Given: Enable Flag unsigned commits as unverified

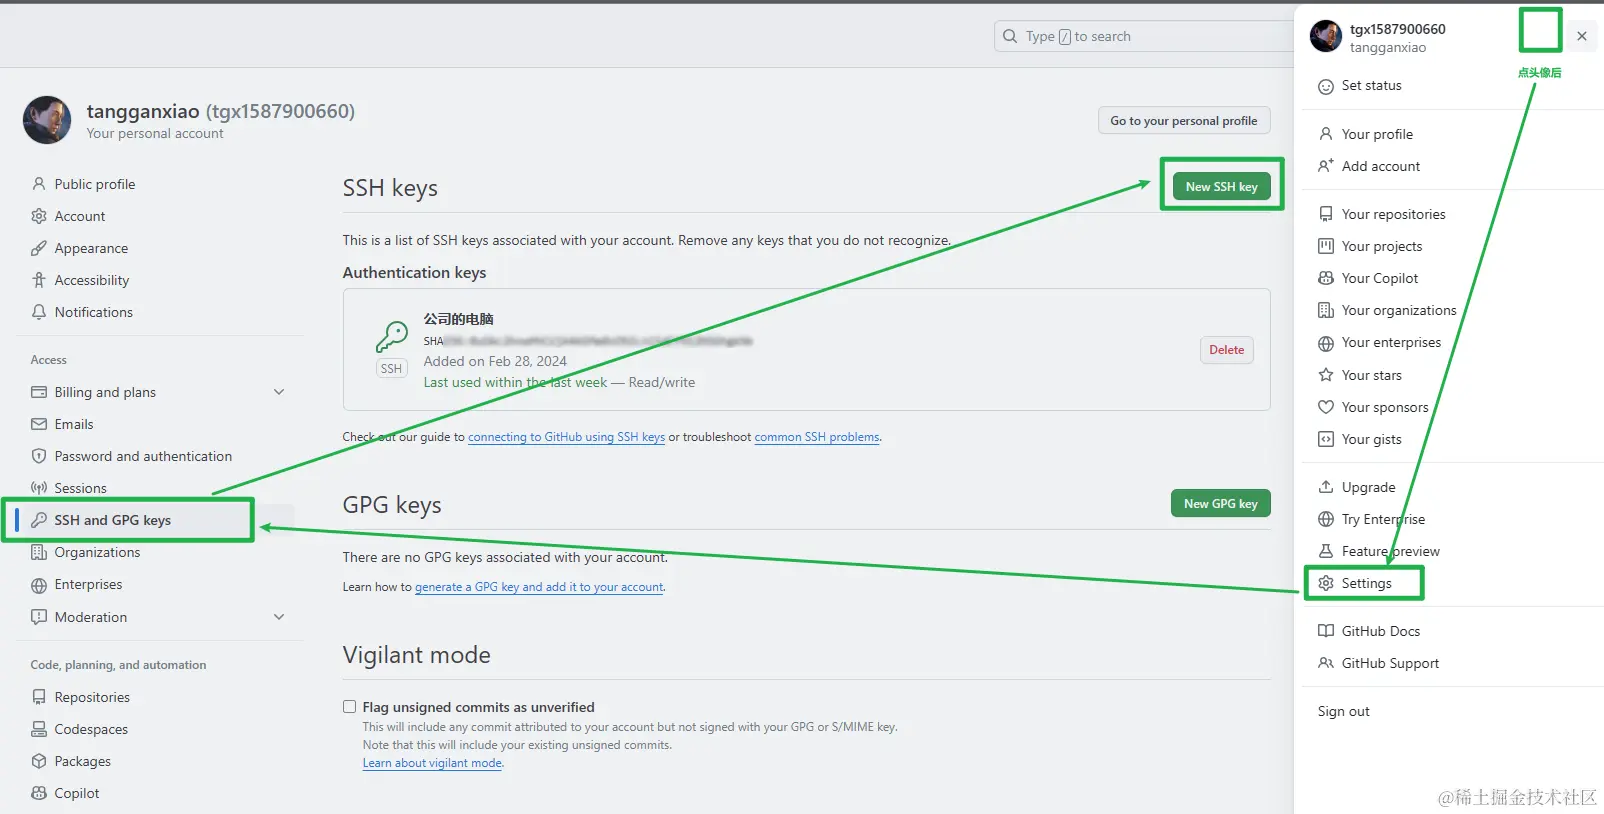Looking at the screenshot, I should [350, 707].
